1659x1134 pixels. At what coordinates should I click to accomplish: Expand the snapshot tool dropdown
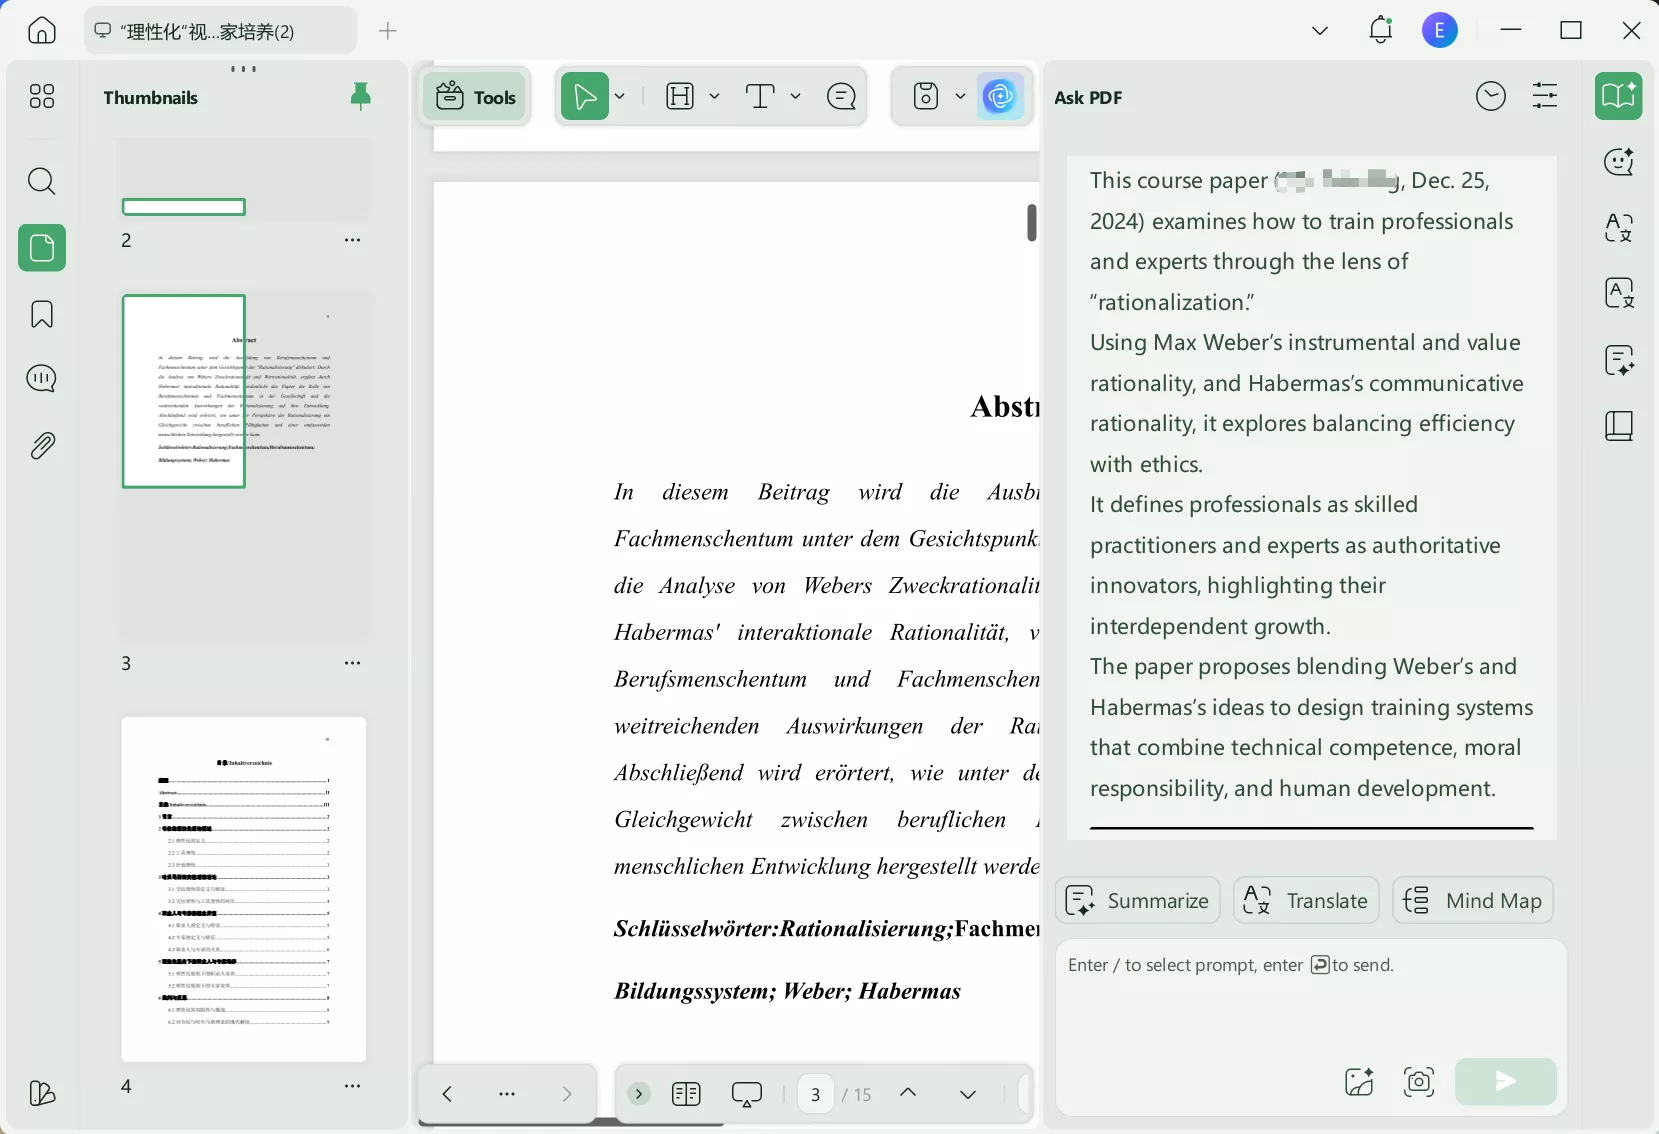coord(961,96)
